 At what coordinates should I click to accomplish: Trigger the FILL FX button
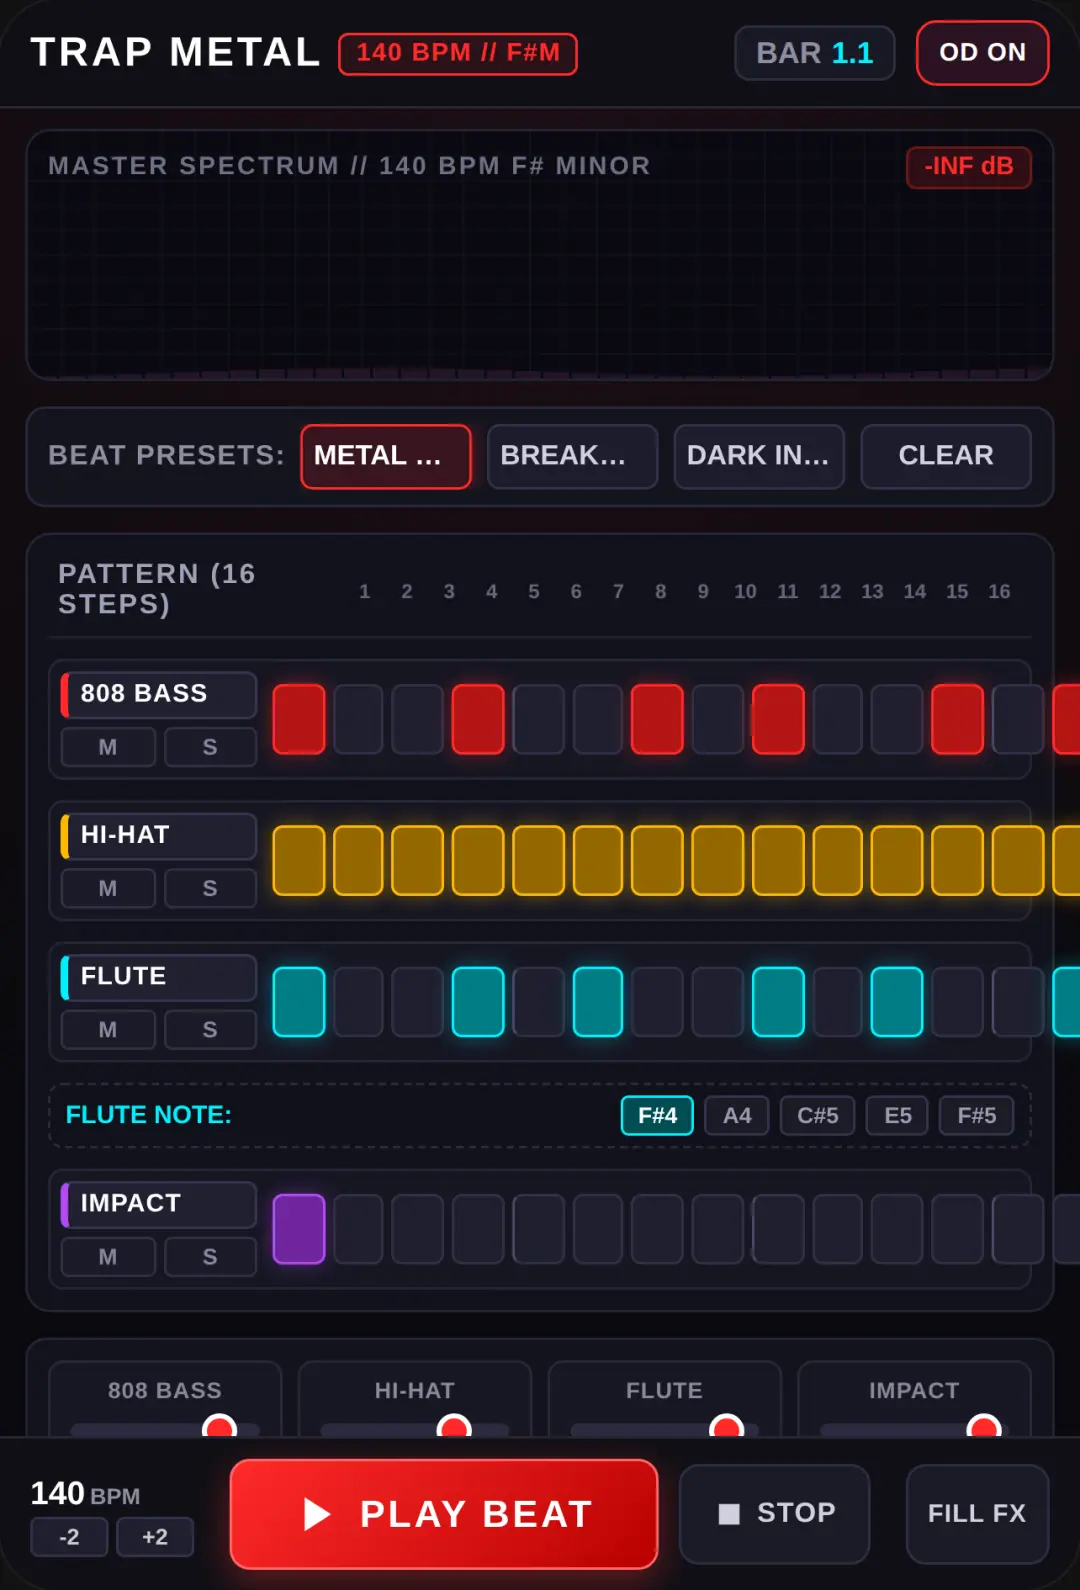pyautogui.click(x=977, y=1514)
